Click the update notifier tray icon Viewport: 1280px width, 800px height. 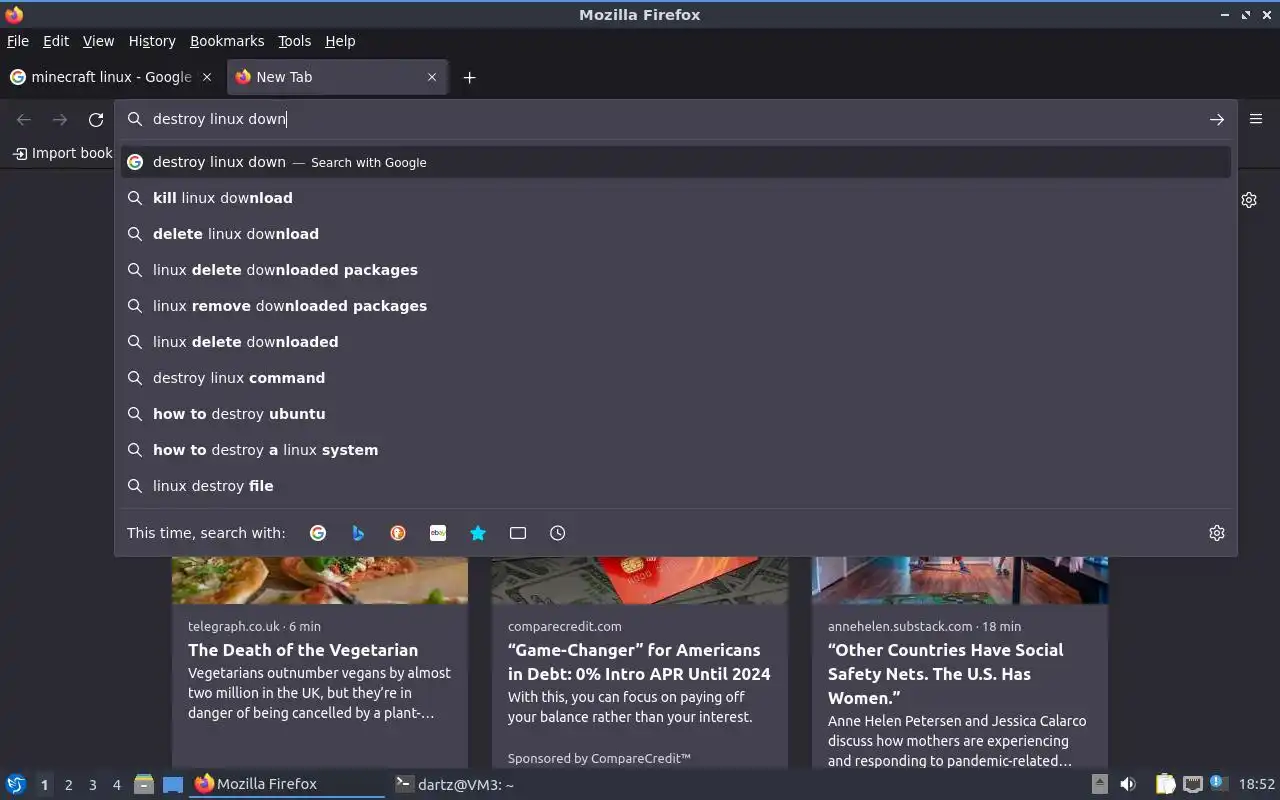1218,783
